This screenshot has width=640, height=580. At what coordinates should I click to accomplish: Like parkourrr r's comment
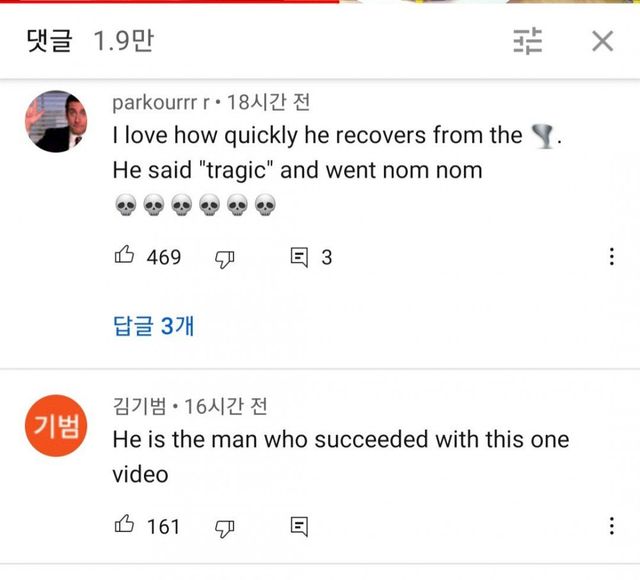(125, 257)
